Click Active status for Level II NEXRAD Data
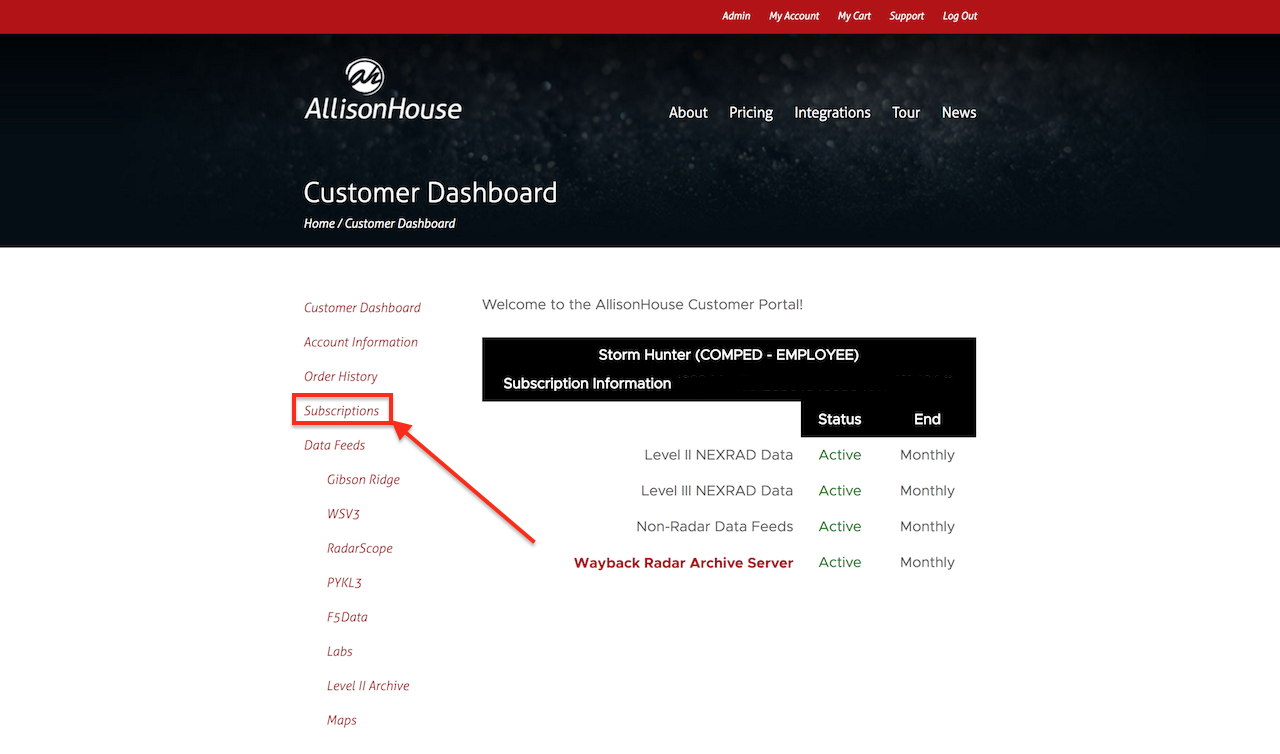Screen dimensions: 1280x754 [x=840, y=455]
